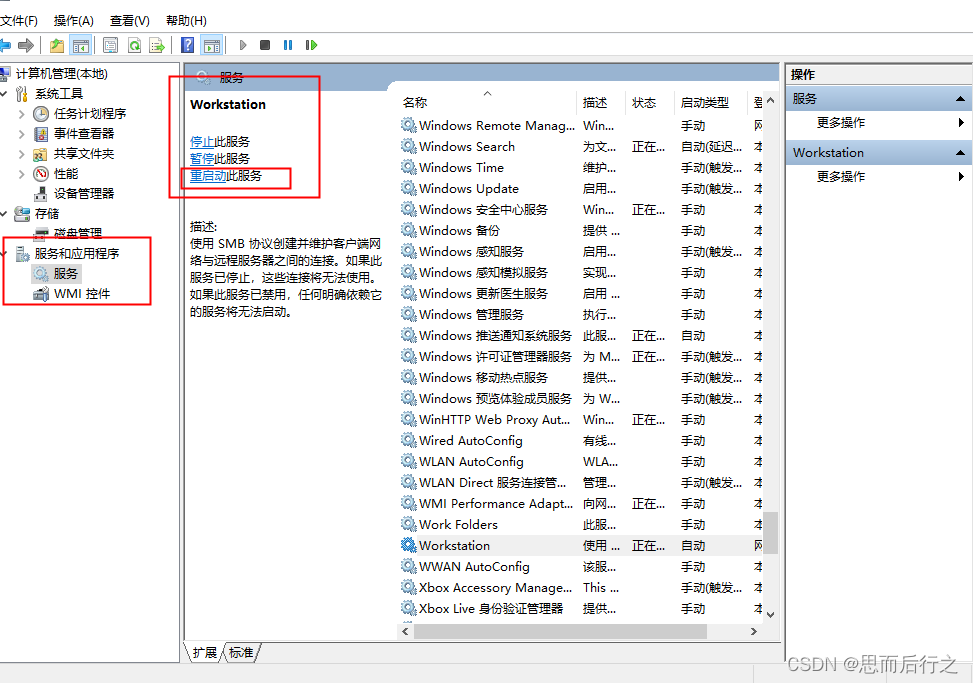Open the 文件(F) menu
This screenshot has width=973, height=683.
click(x=19, y=20)
